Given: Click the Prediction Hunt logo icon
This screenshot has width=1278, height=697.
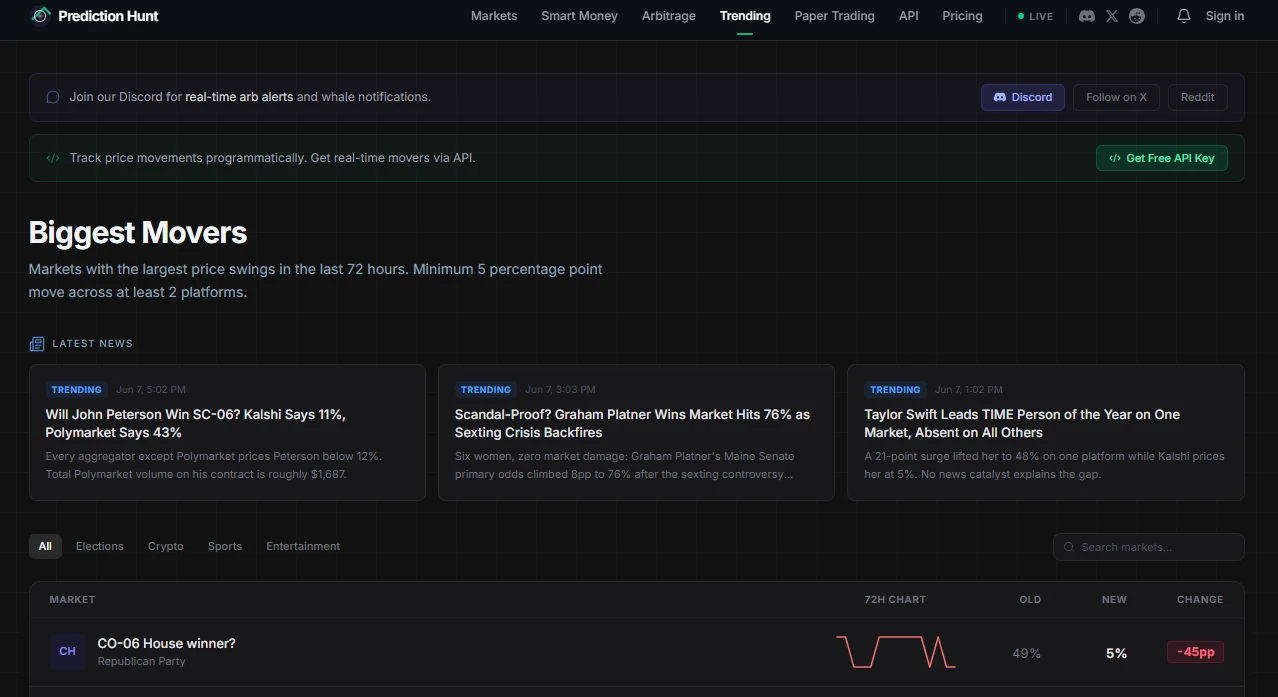Looking at the screenshot, I should [x=40, y=16].
